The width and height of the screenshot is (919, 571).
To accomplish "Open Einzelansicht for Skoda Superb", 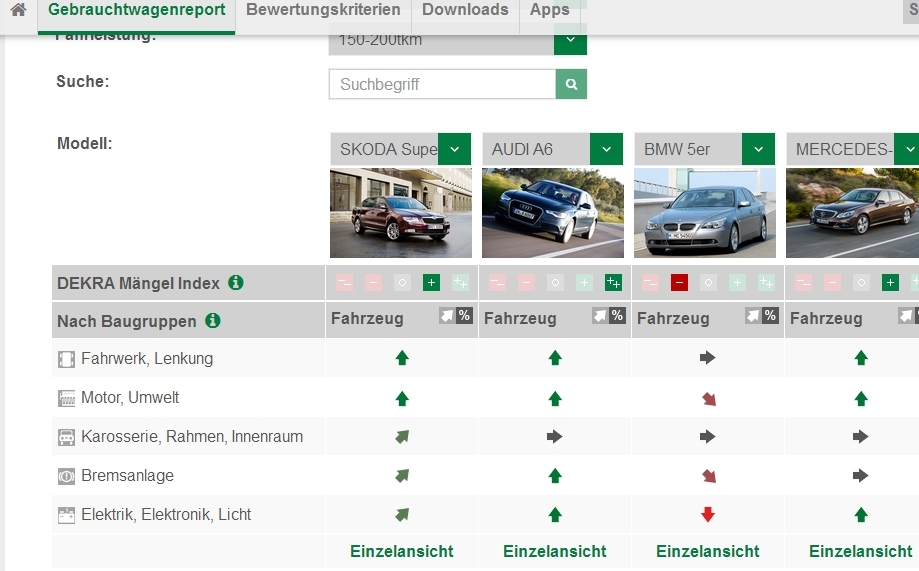I will [x=401, y=551].
